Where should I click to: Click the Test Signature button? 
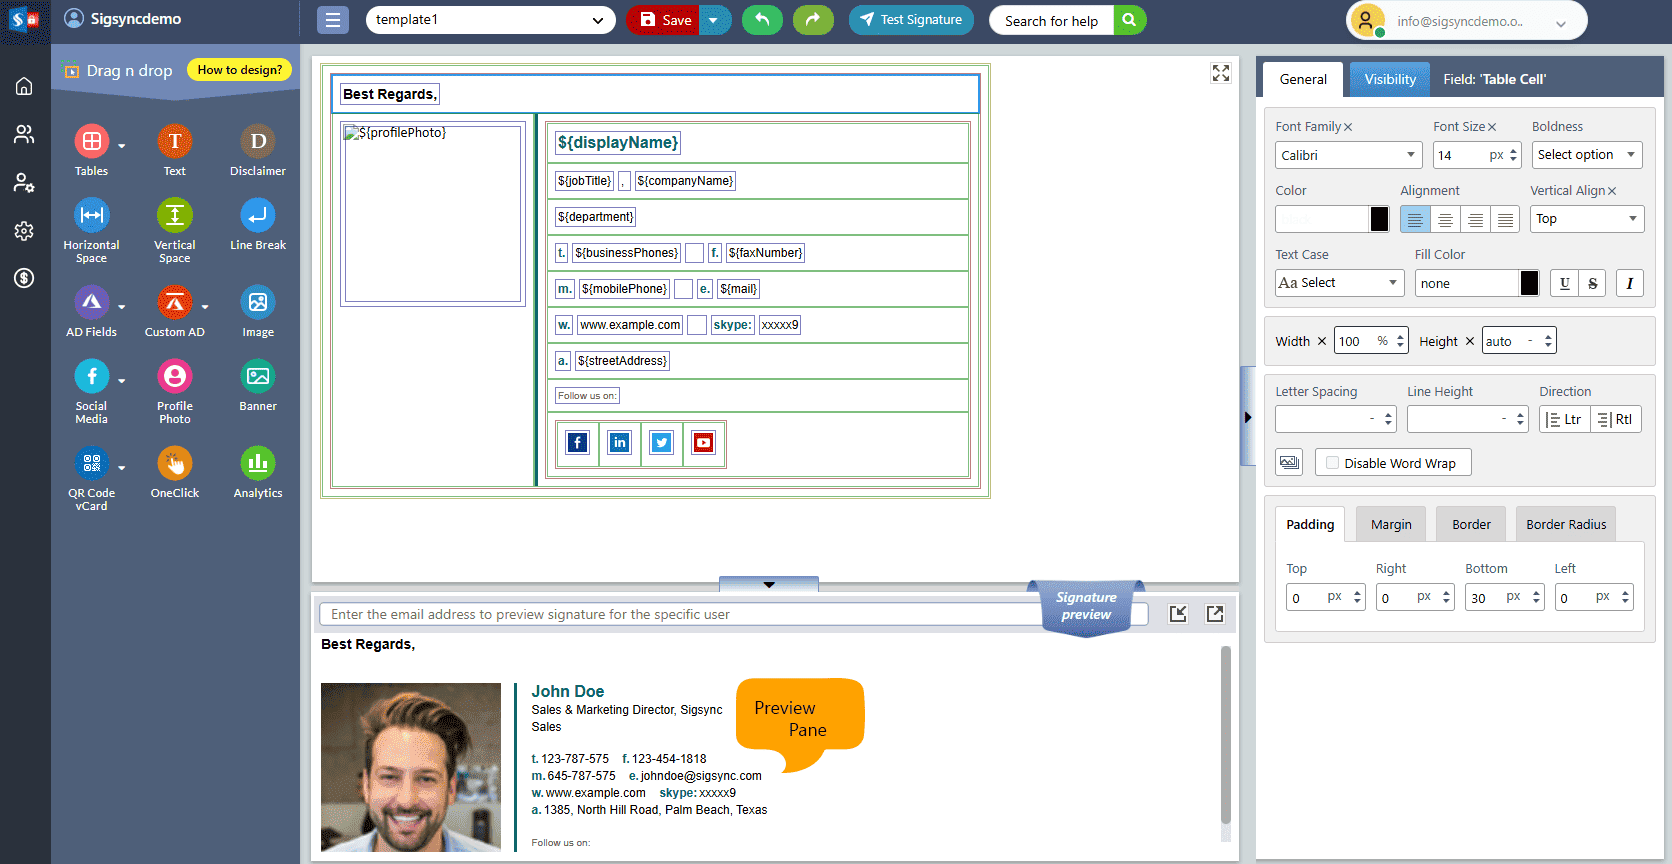911,20
